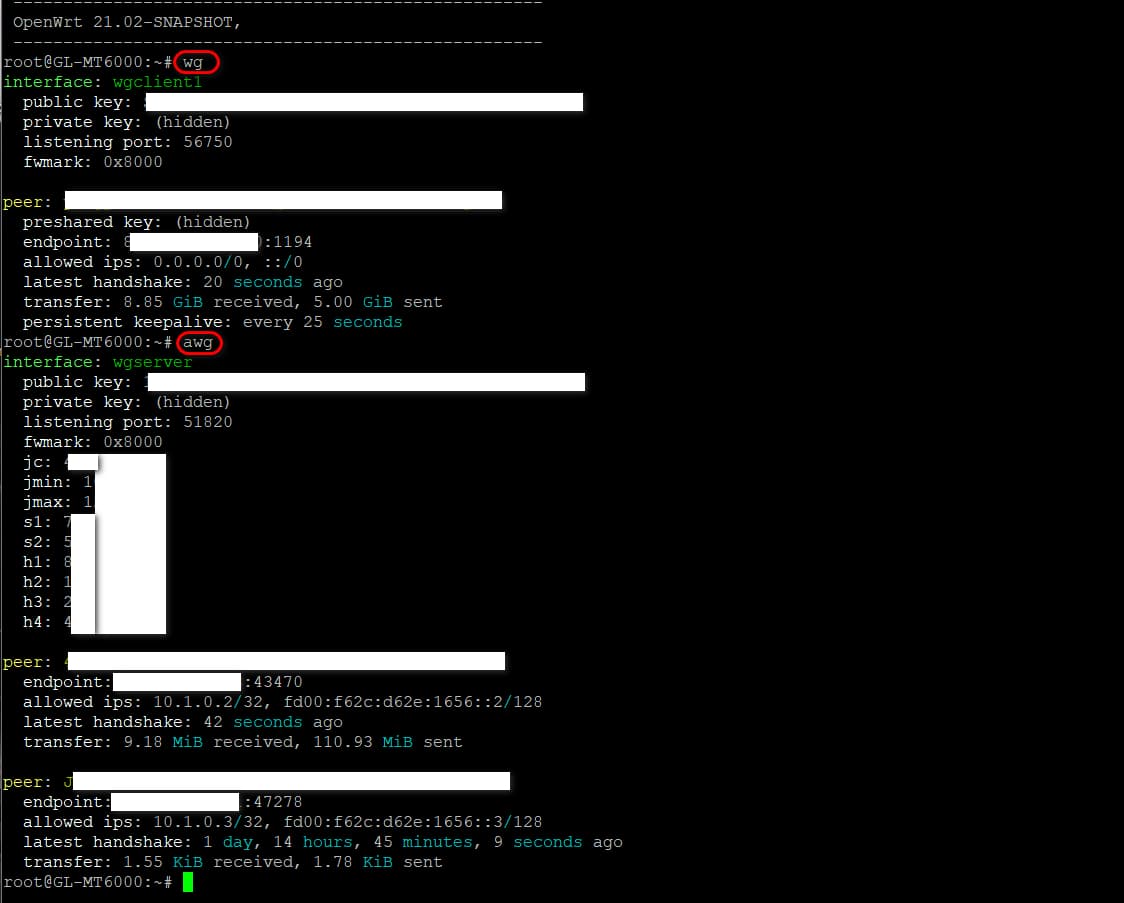Click the green terminal cursor at the prompt
The height and width of the screenshot is (903, 1124).
(188, 882)
